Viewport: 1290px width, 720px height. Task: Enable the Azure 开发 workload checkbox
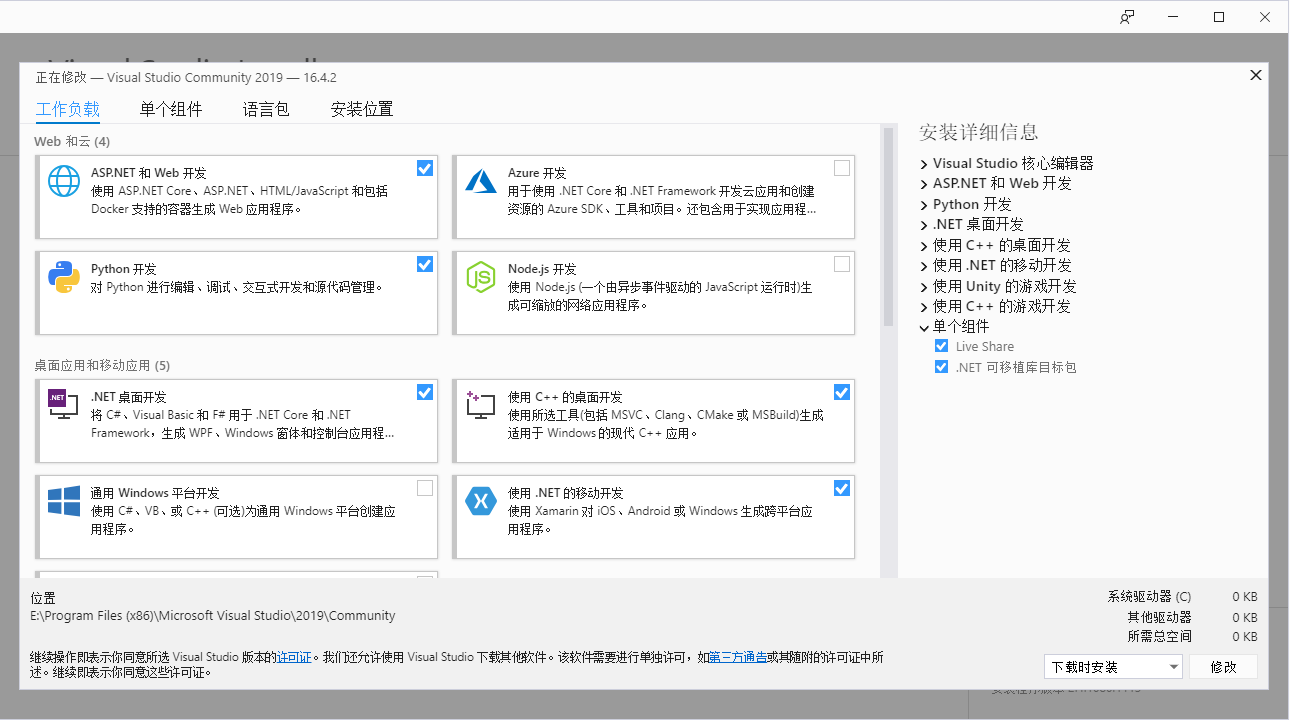tap(841, 168)
